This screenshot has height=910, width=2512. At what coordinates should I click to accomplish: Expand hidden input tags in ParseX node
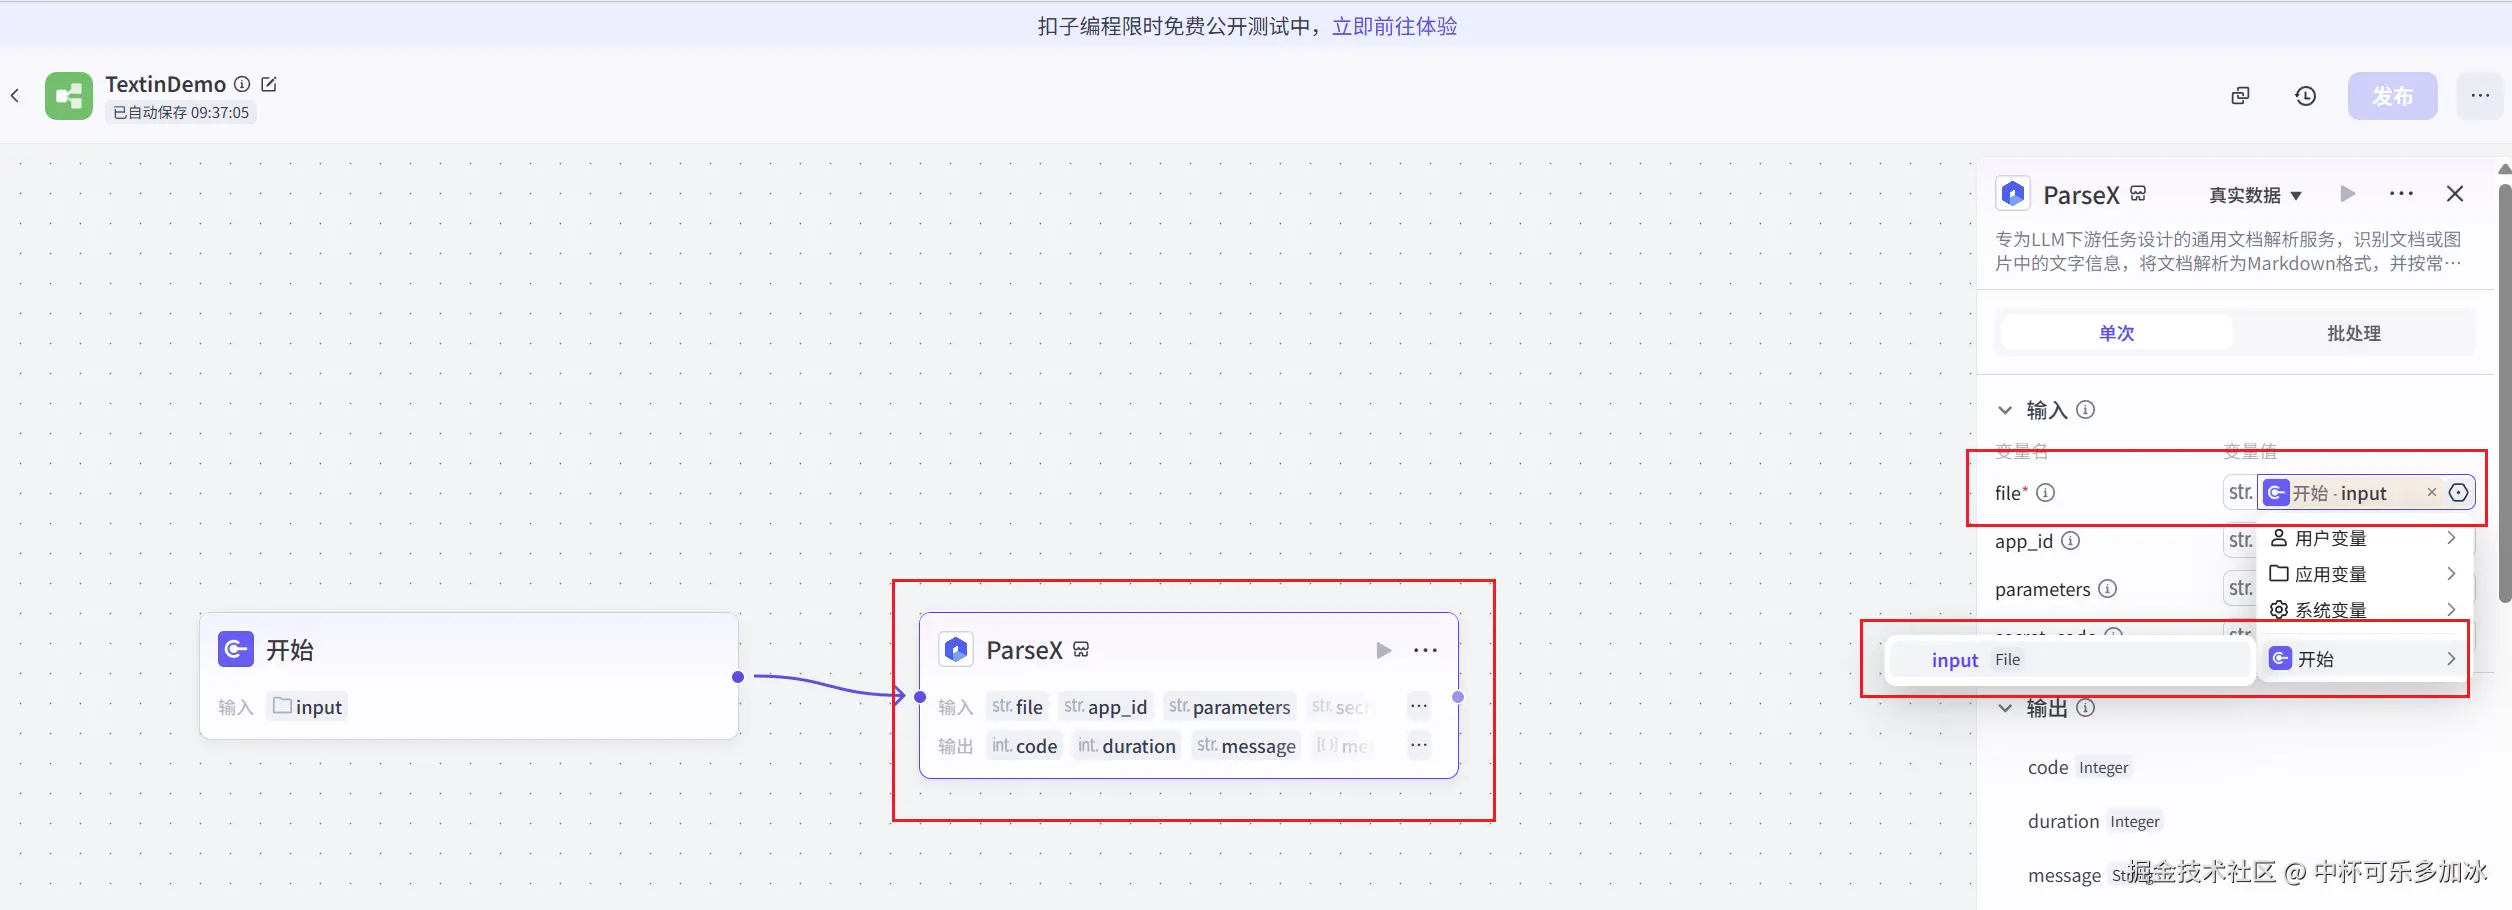(1419, 706)
